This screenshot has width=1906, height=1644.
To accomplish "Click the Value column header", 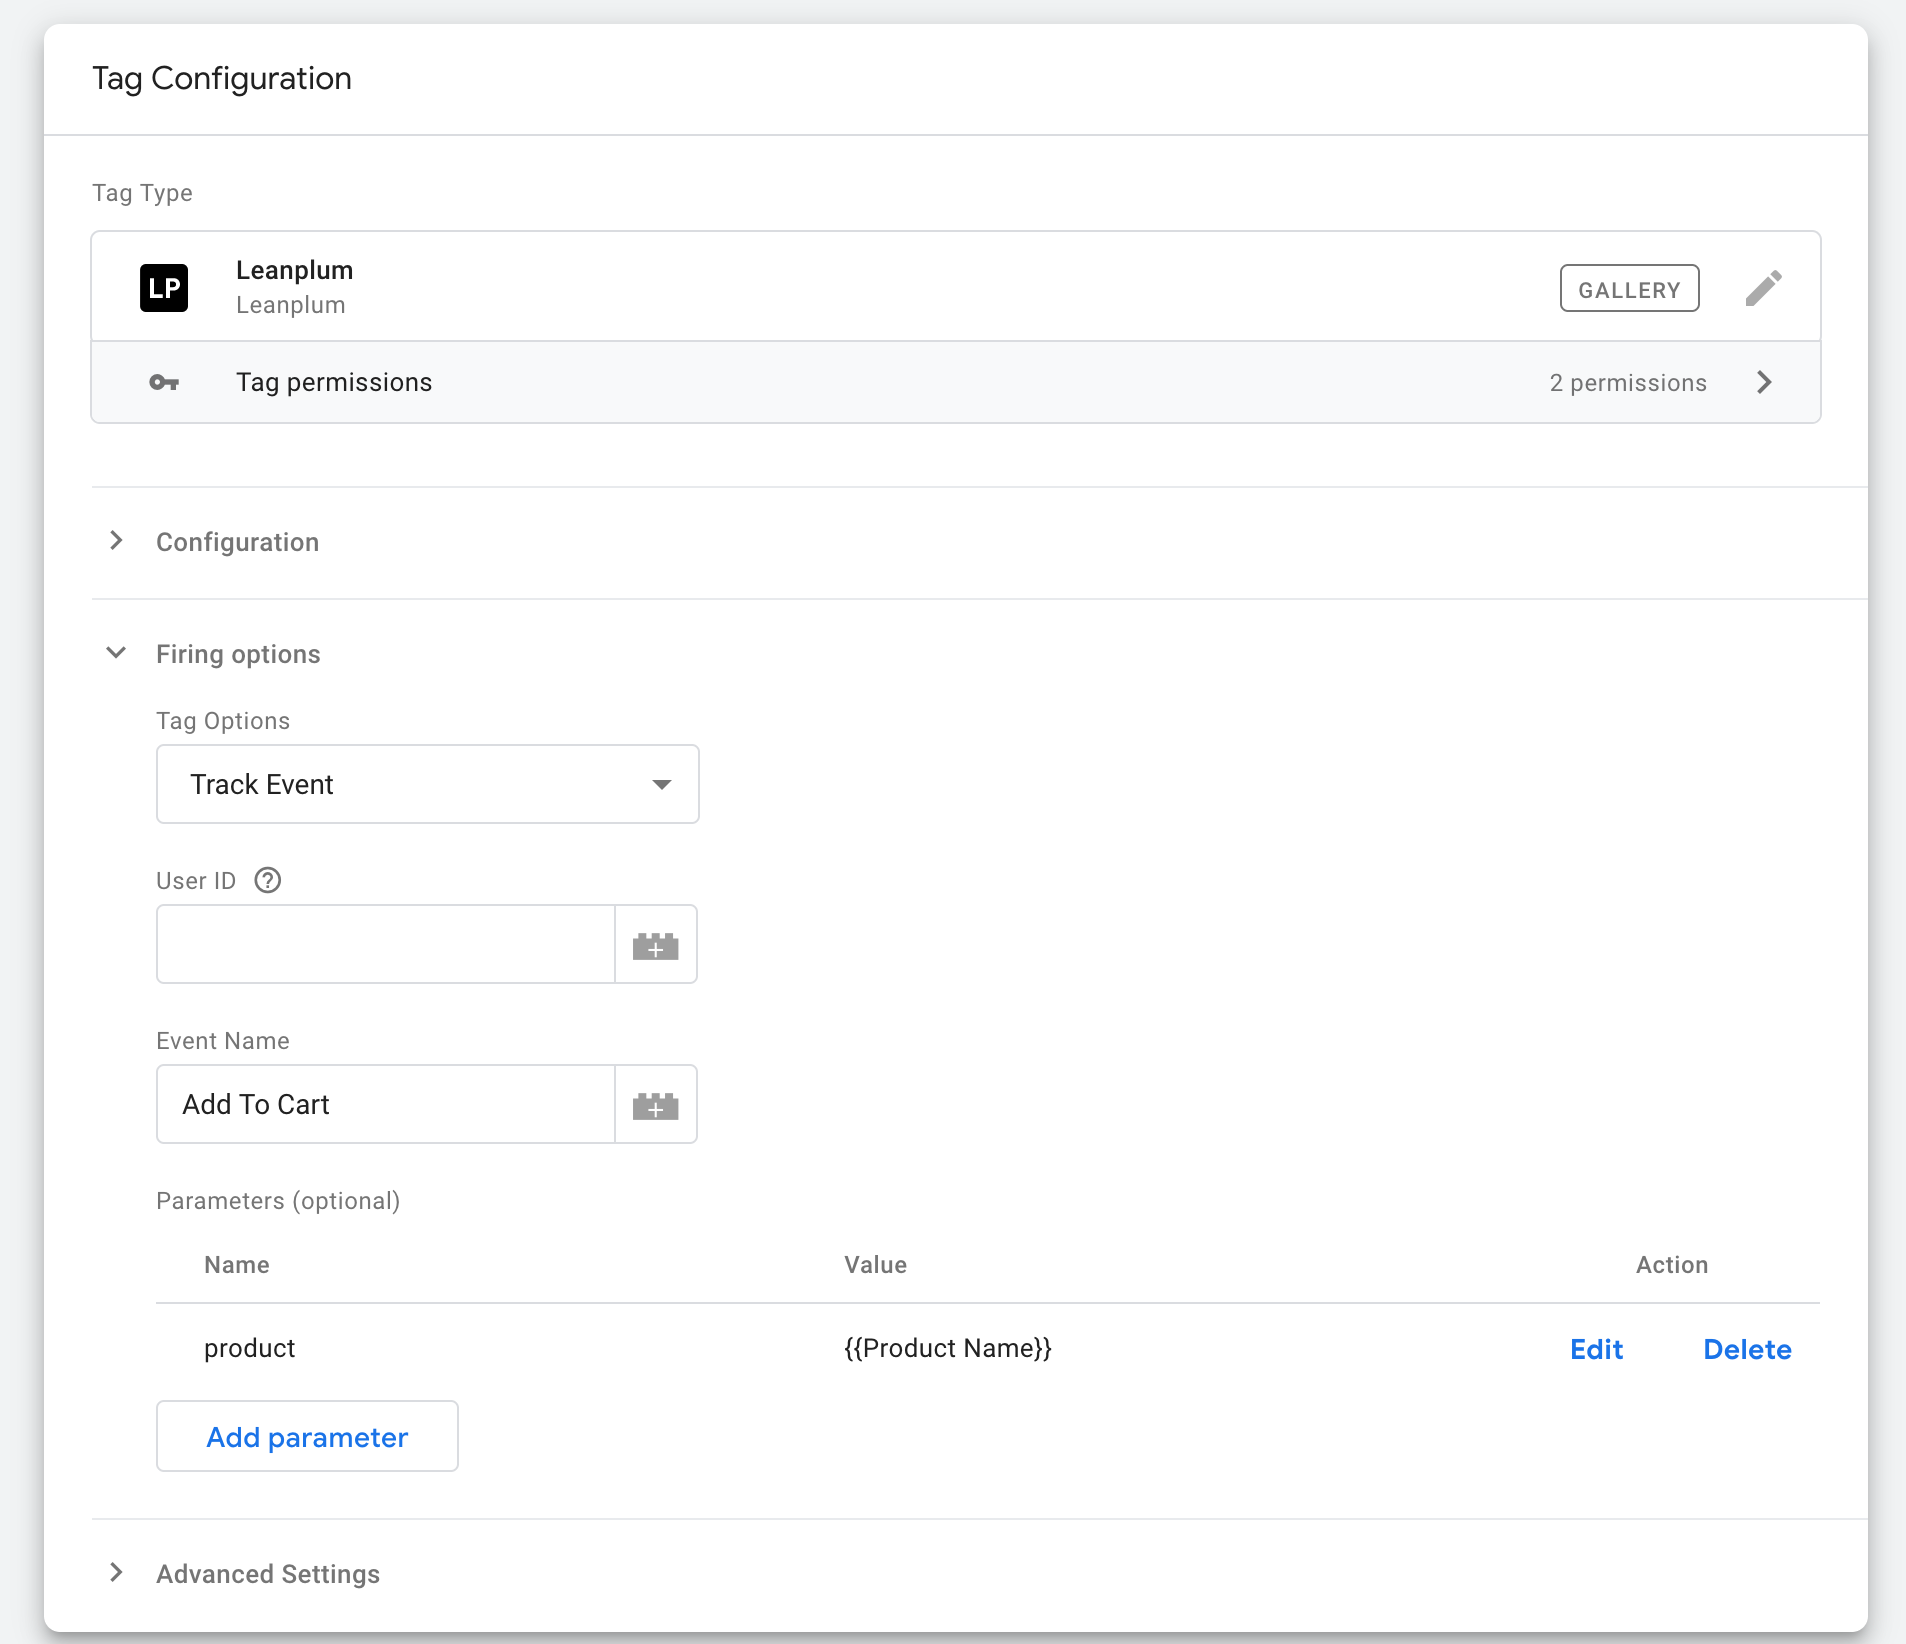I will [875, 1265].
